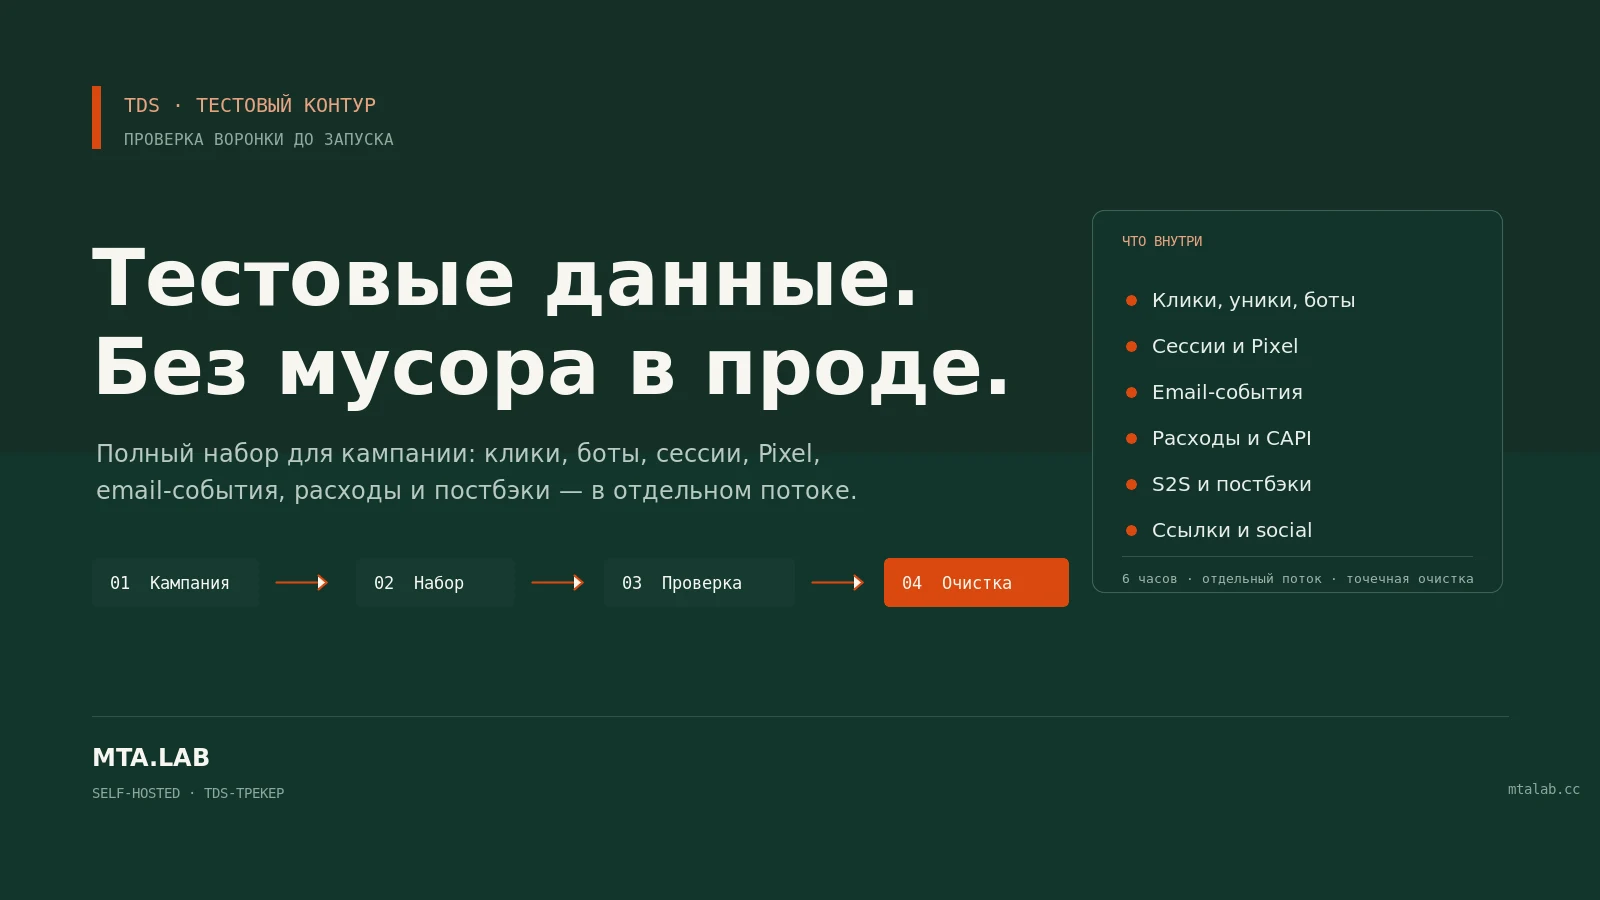This screenshot has width=1600, height=900.
Task: Select the Сессии и Pixel item
Action: (x=1225, y=346)
